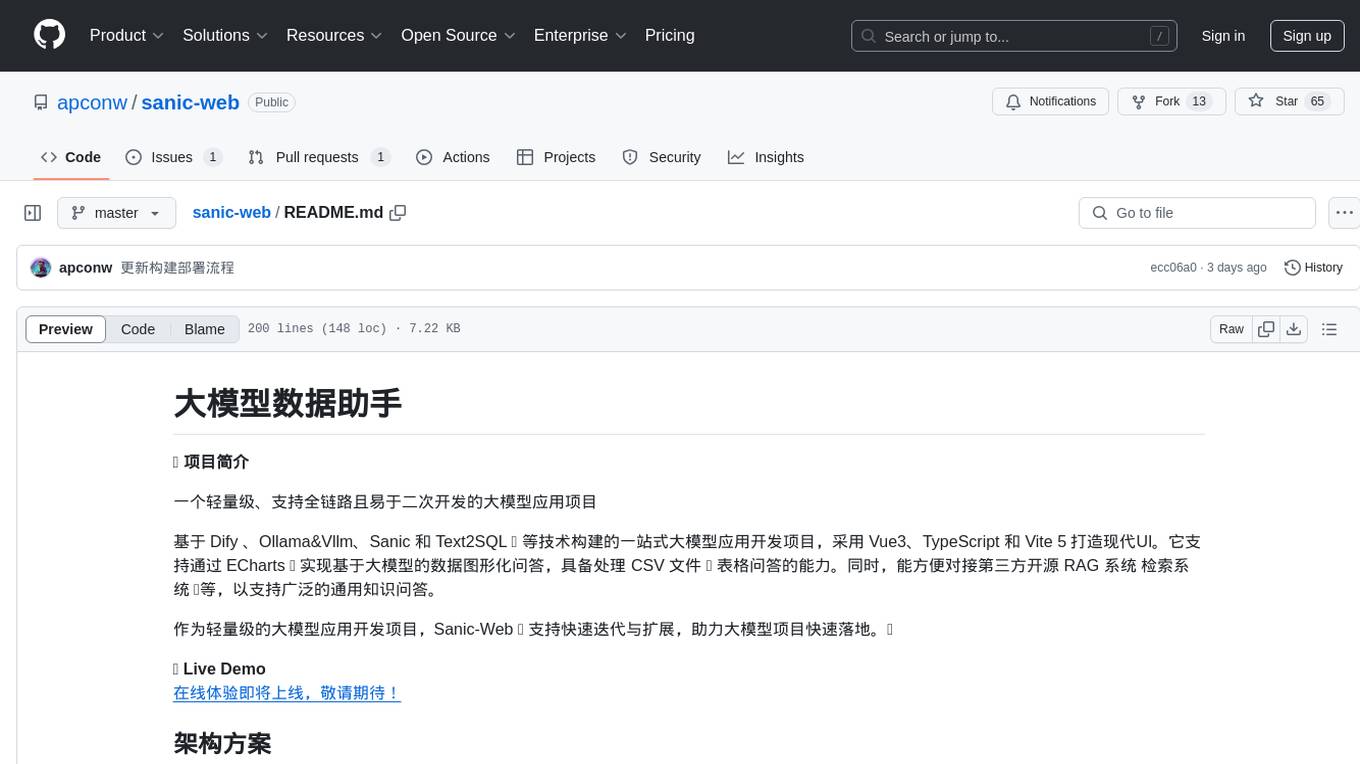Focus the Go to file field
Screen dimensions: 1360x764
(x=1197, y=213)
